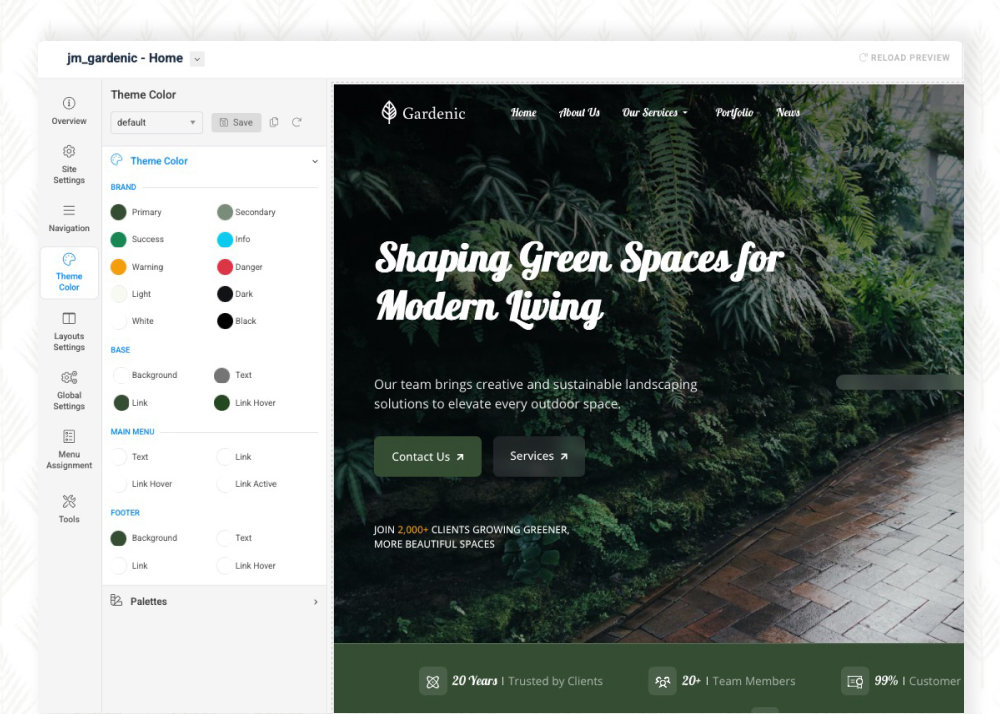Screen dimensions: 1000x714
Task: Pick the Base Link Hover color swatch
Action: point(222,403)
